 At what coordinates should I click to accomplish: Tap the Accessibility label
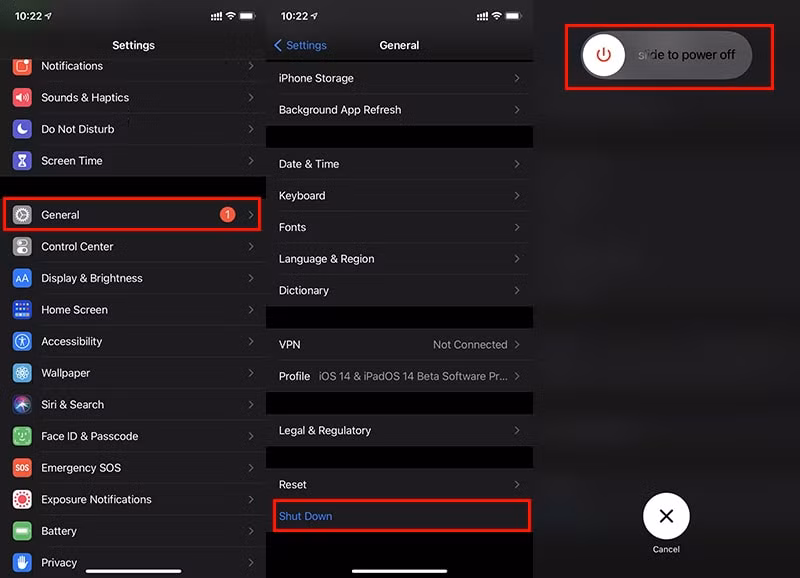pos(71,341)
